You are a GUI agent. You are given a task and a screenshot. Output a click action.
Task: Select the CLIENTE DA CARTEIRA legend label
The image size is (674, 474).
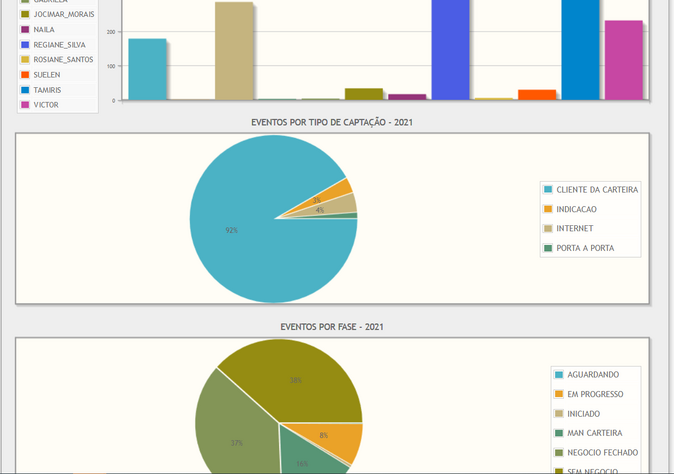point(597,190)
